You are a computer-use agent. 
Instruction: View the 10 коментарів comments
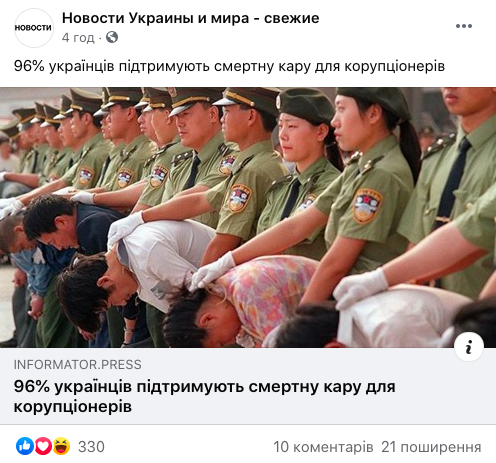pyautogui.click(x=323, y=447)
